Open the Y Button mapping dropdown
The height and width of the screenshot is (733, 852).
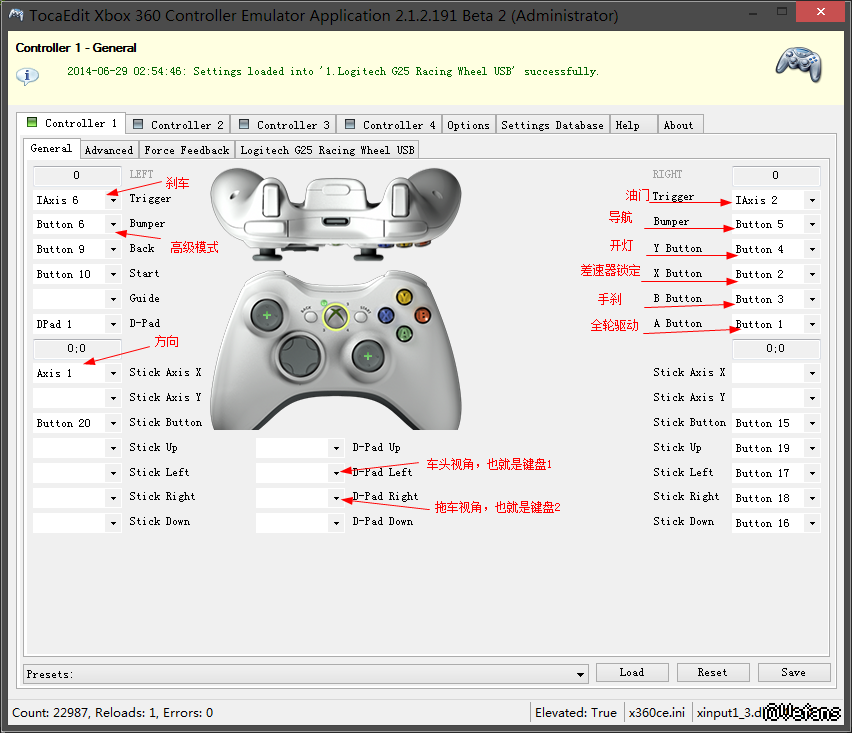(x=812, y=249)
